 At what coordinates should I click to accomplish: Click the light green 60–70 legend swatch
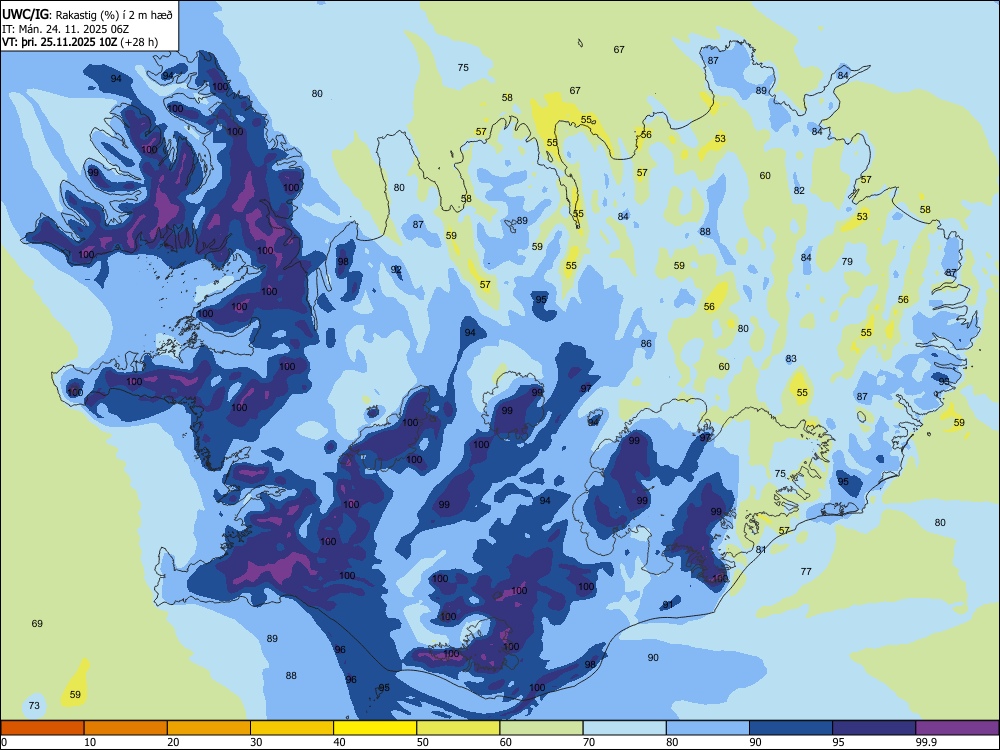pyautogui.click(x=541, y=728)
